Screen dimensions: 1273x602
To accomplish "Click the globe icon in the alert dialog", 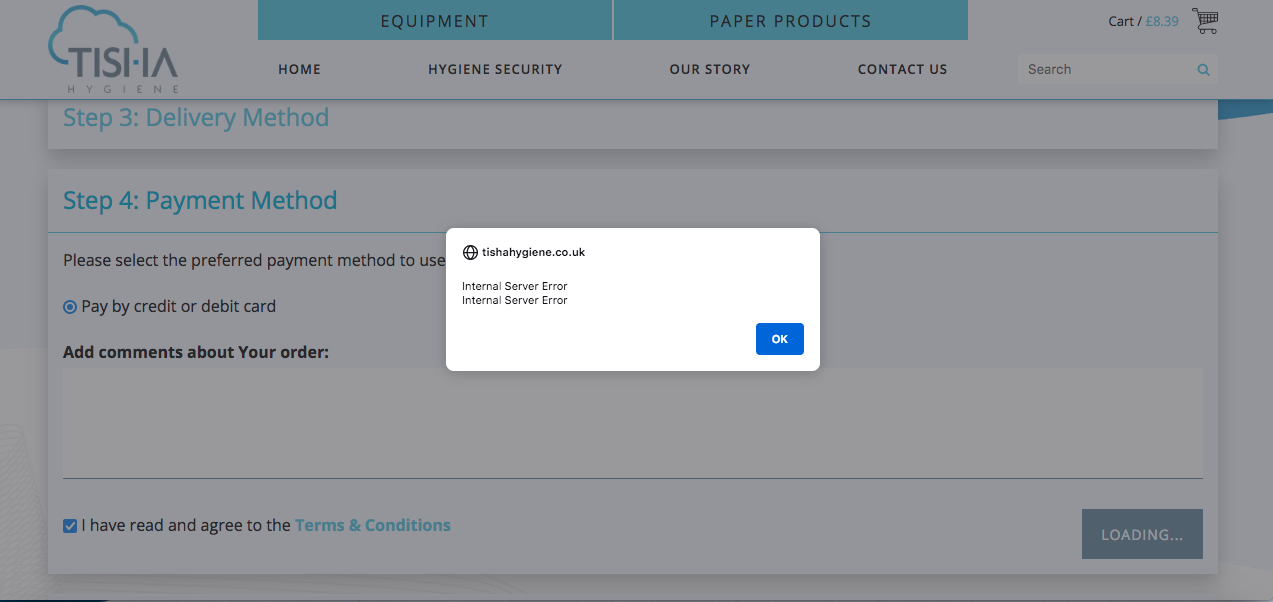I will [470, 253].
